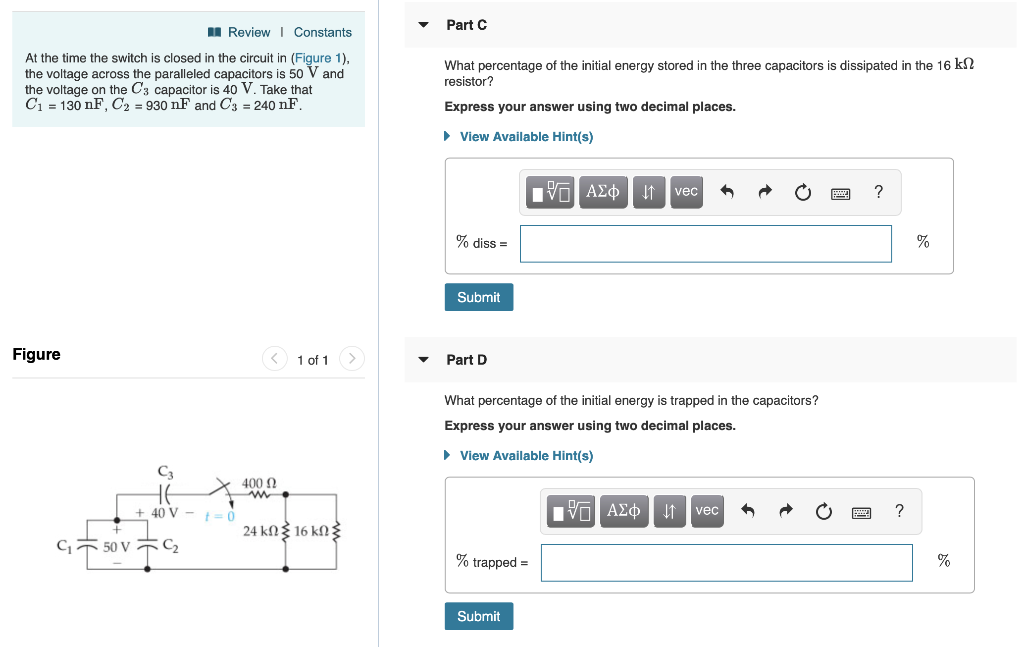This screenshot has width=1024, height=647.
Task: Open the on-screen keyboard icon in Part D
Action: click(x=861, y=511)
